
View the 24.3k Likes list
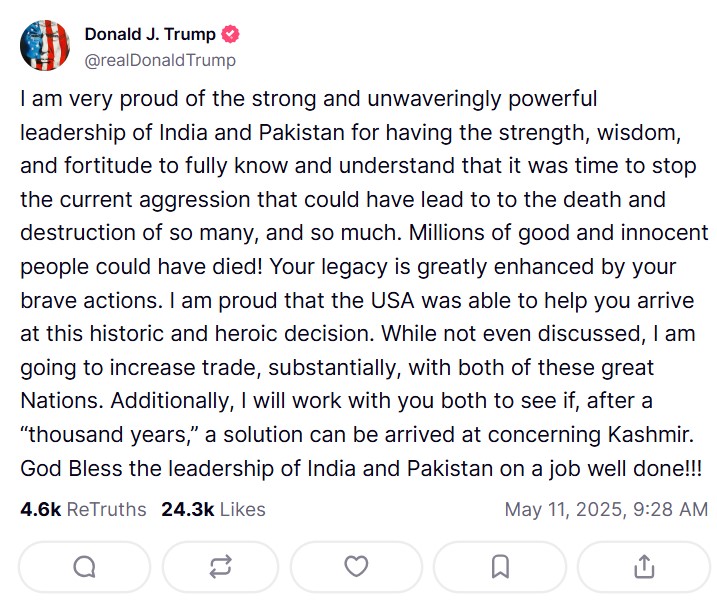point(213,509)
